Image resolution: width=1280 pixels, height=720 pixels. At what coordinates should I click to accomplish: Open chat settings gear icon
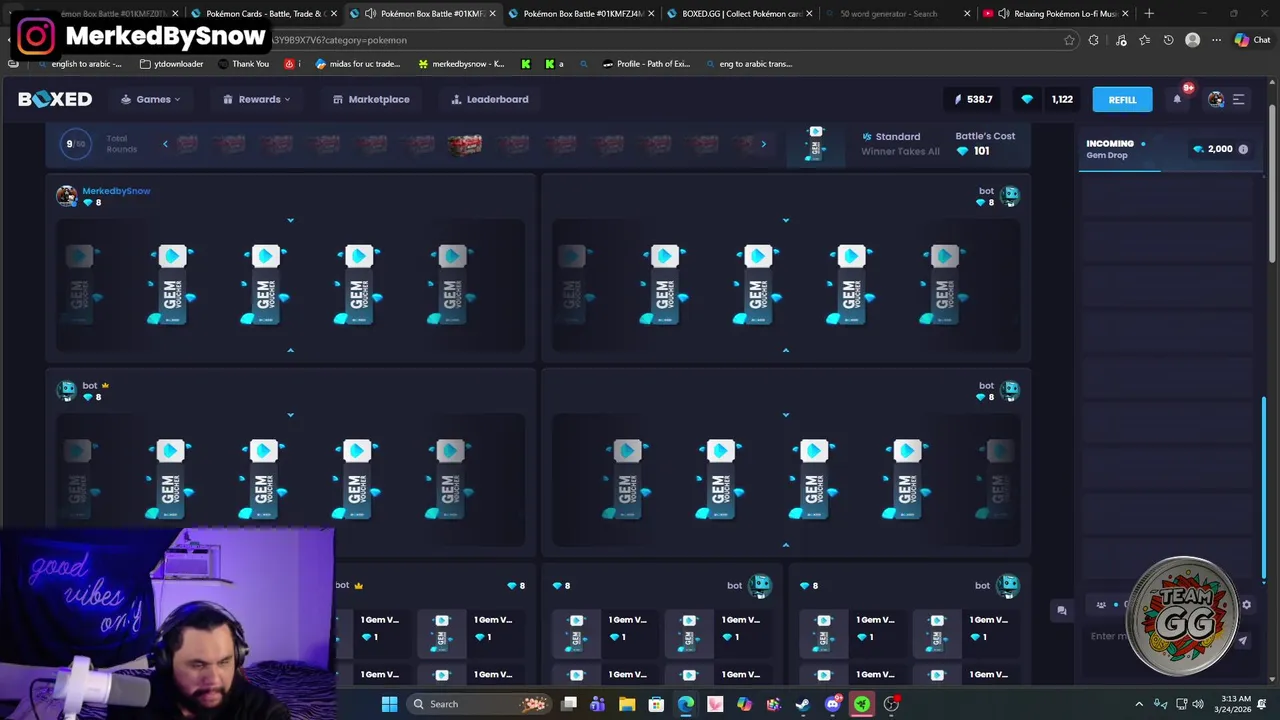1246,605
